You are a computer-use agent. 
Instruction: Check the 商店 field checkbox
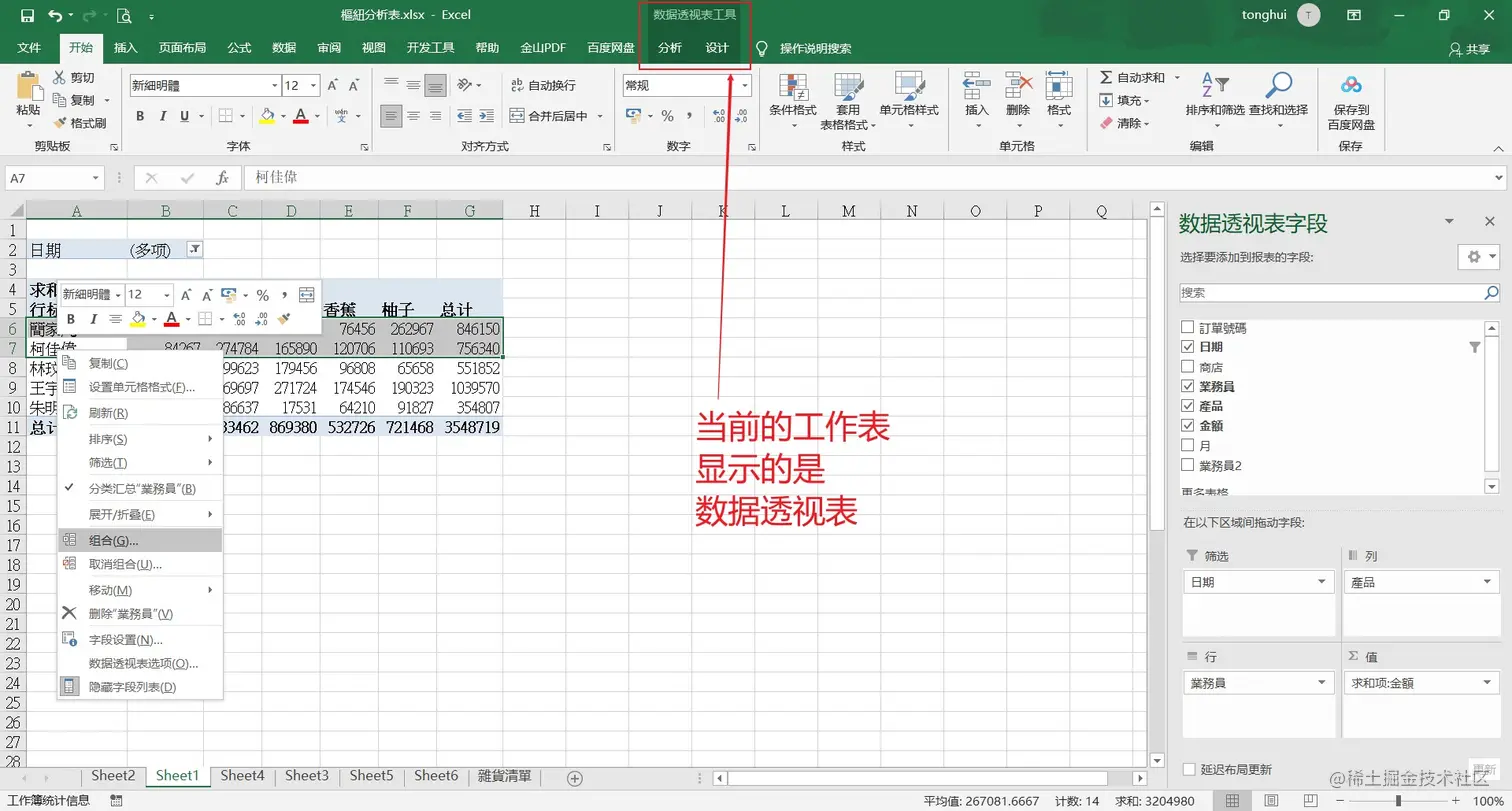[x=1188, y=367]
